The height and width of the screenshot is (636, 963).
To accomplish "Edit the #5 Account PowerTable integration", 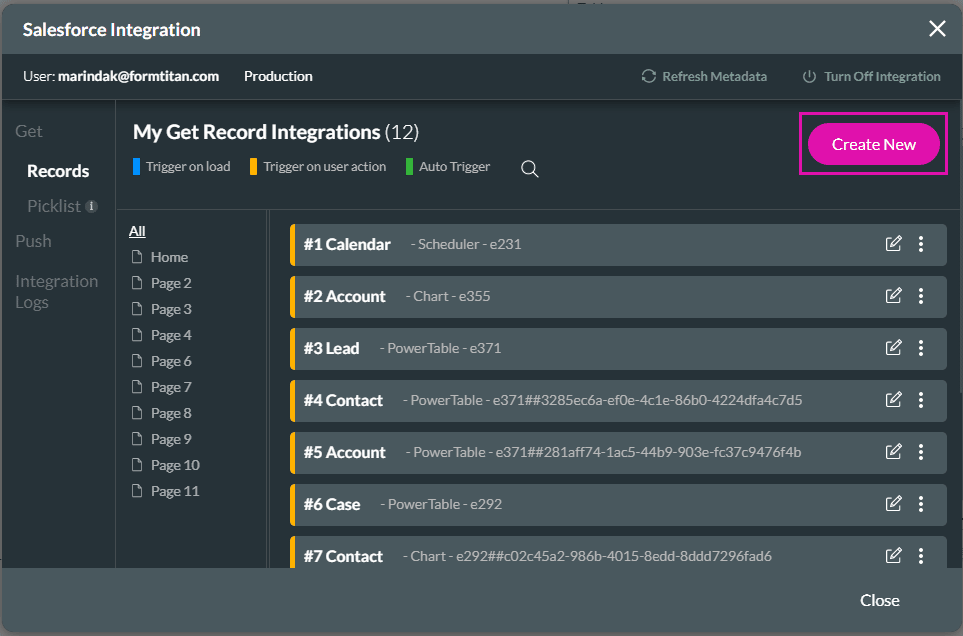I will point(893,452).
